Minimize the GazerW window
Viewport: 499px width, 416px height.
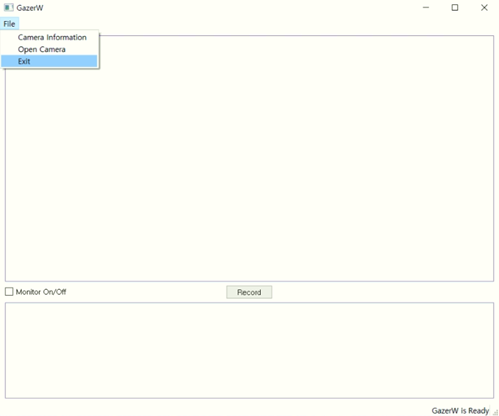[426, 7]
